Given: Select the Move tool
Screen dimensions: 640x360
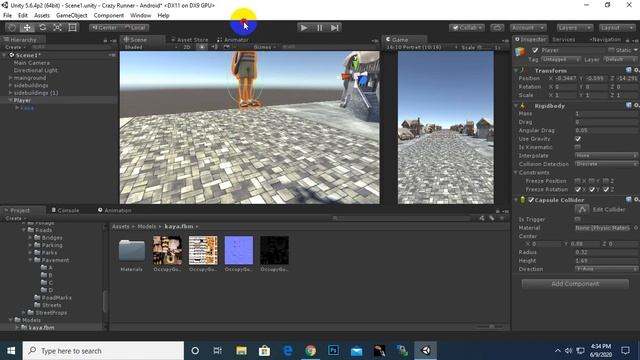Looking at the screenshot, I should tap(27, 27).
